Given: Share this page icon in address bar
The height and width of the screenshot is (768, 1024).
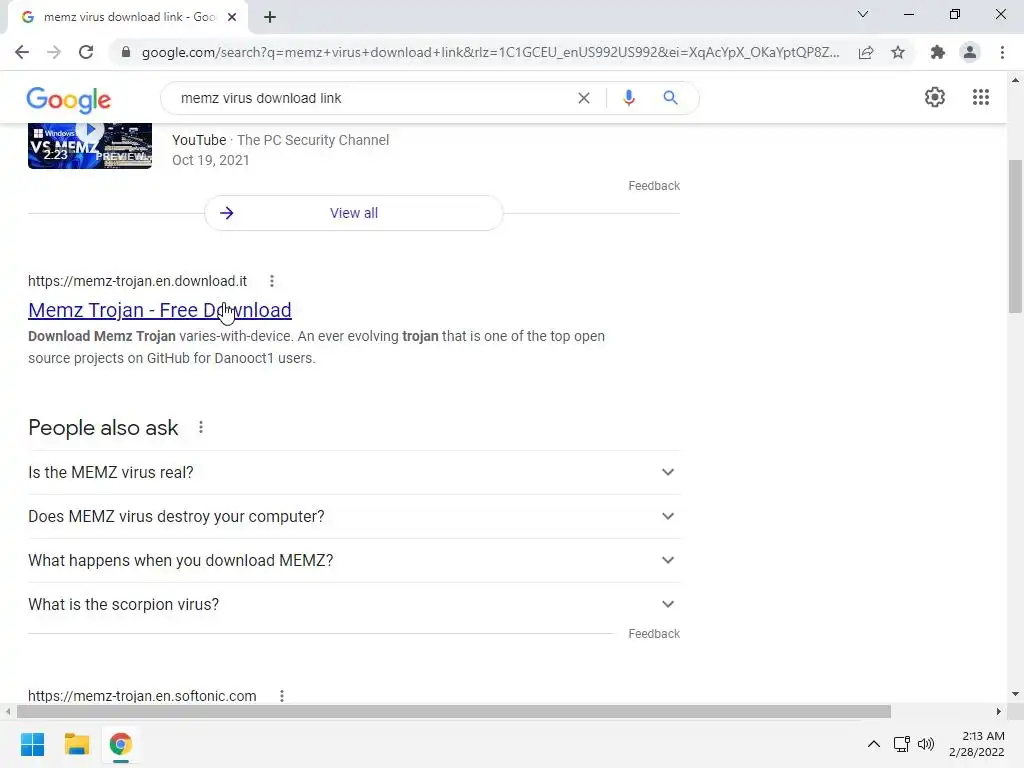Looking at the screenshot, I should 866,52.
